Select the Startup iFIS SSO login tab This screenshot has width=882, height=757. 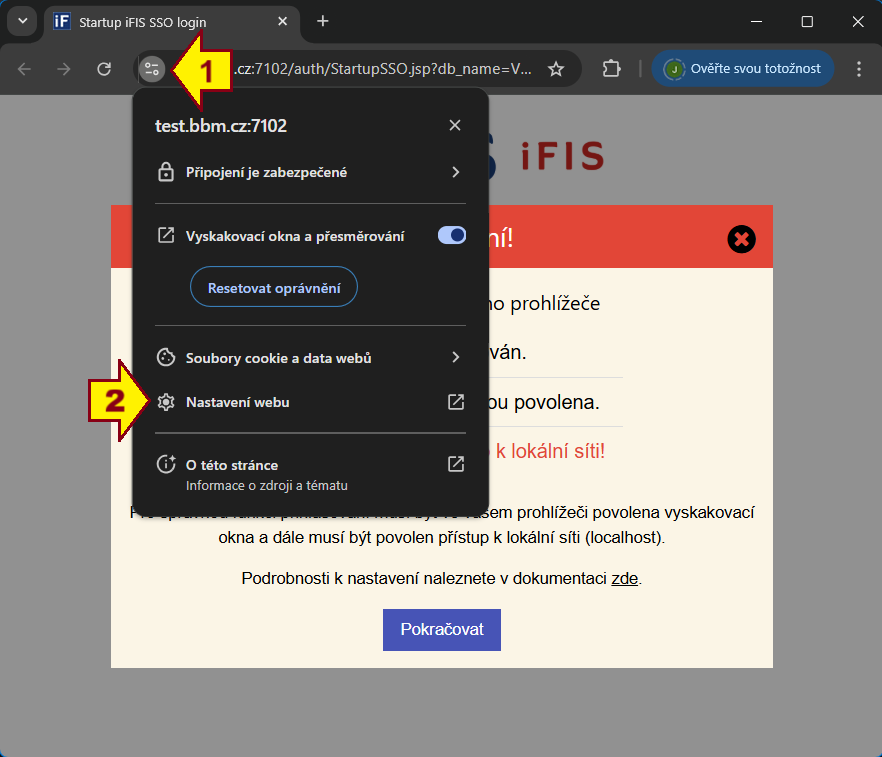[x=172, y=22]
